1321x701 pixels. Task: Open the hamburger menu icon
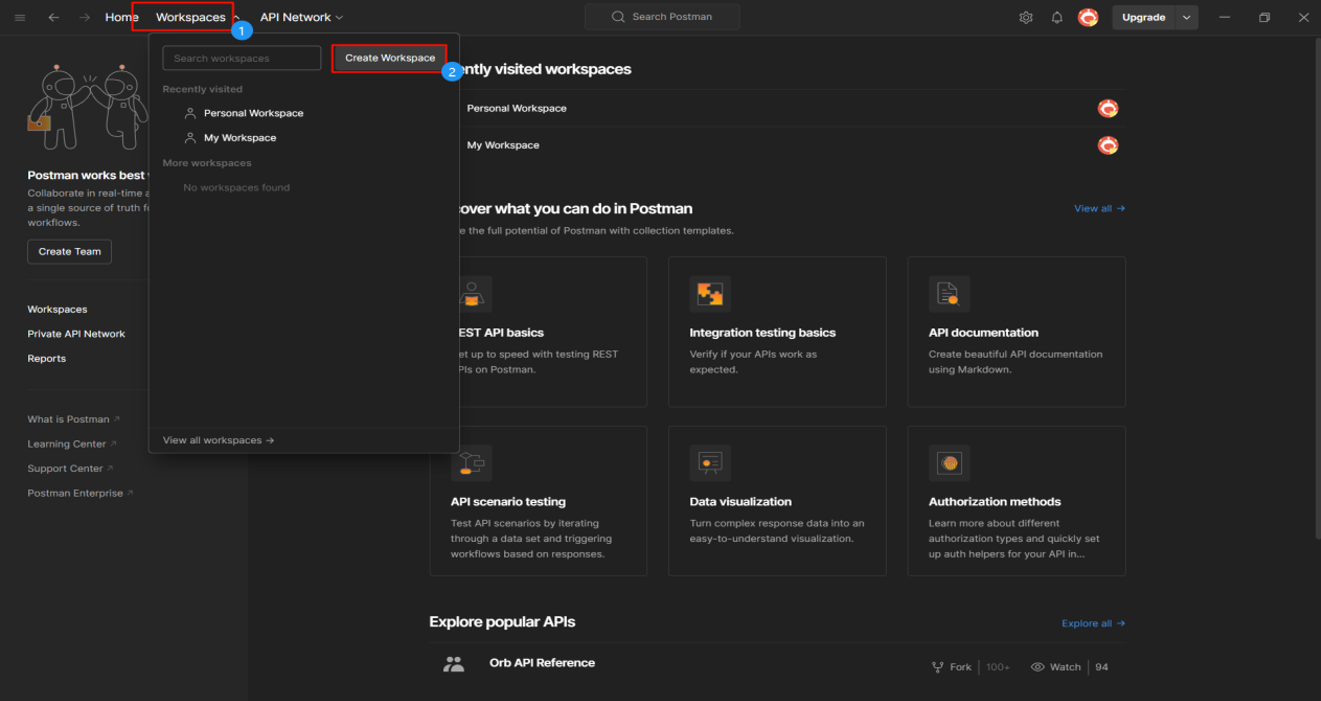20,17
